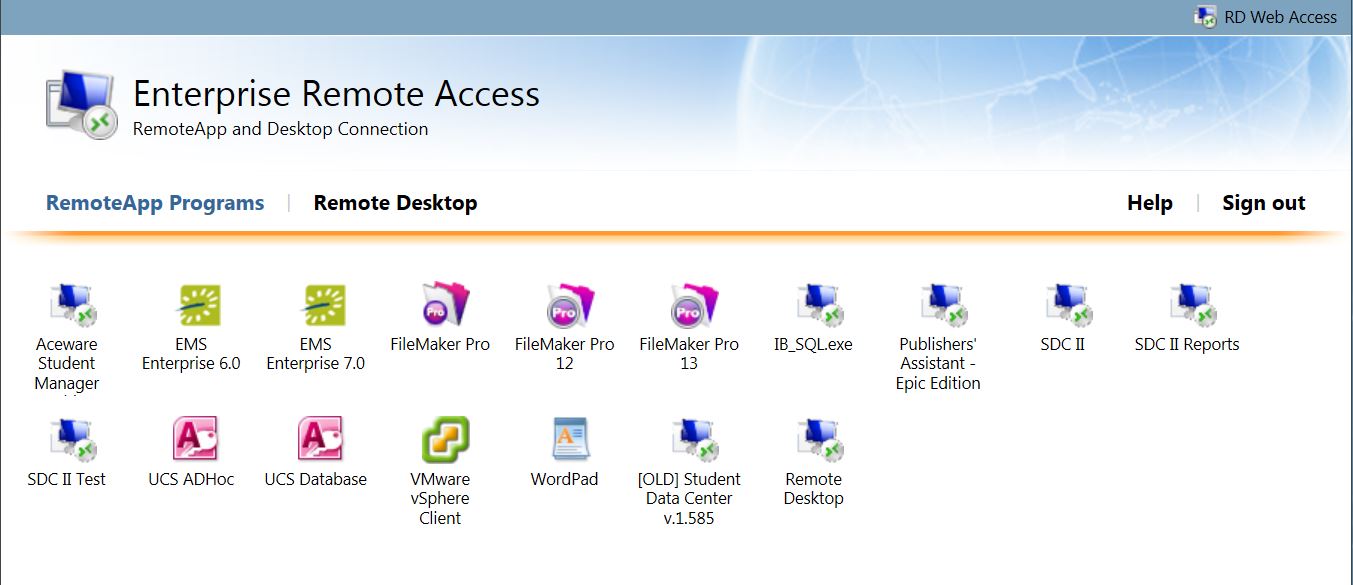The image size is (1353, 585).
Task: Click the "EMS Enterprise 6.0" label
Action: (191, 354)
